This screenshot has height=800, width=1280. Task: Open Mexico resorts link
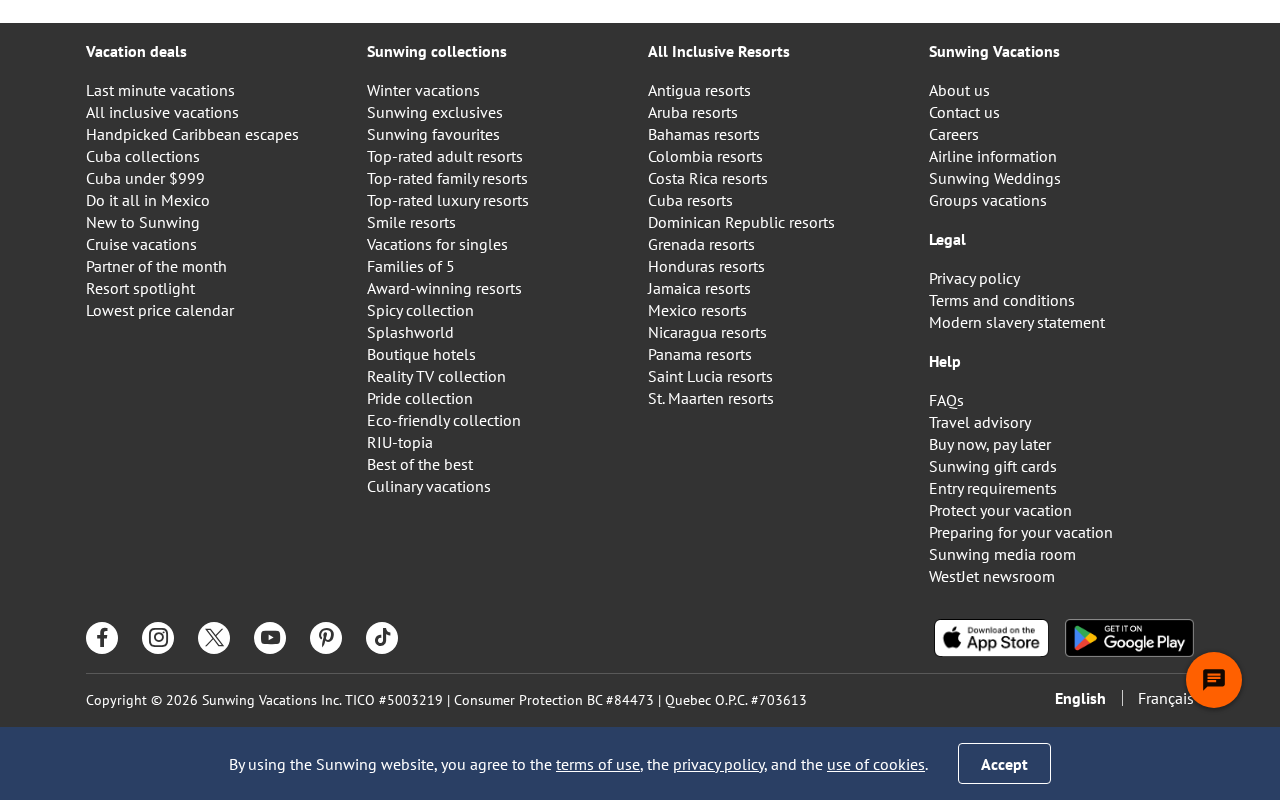(x=697, y=310)
